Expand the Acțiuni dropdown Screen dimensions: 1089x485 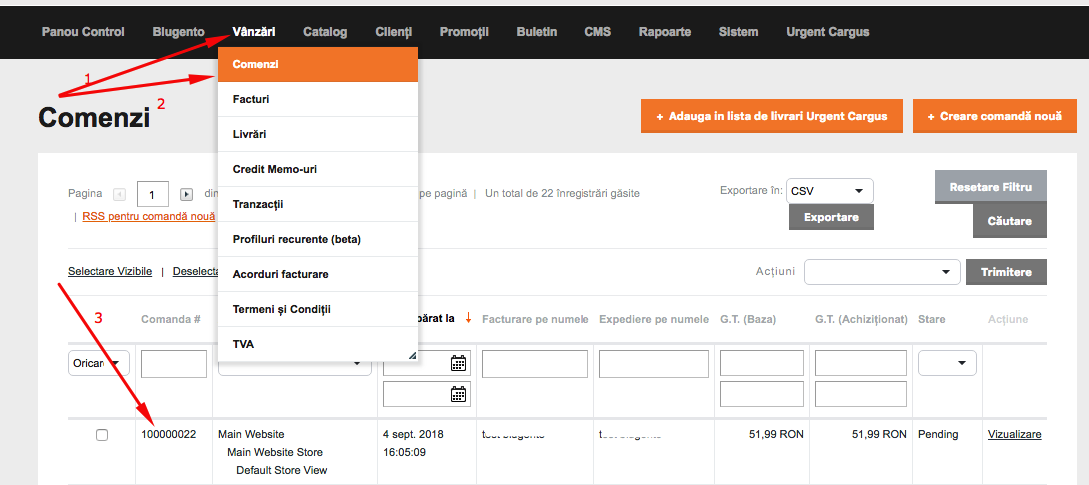[882, 272]
